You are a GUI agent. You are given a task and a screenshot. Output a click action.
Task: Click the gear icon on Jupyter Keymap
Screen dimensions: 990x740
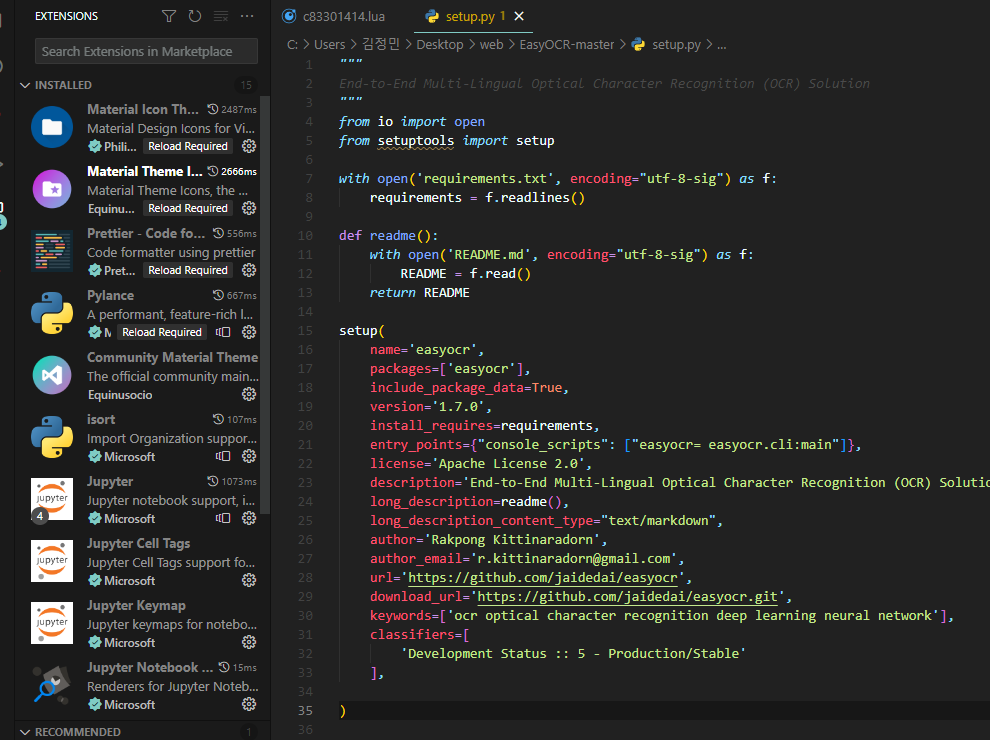coord(249,642)
